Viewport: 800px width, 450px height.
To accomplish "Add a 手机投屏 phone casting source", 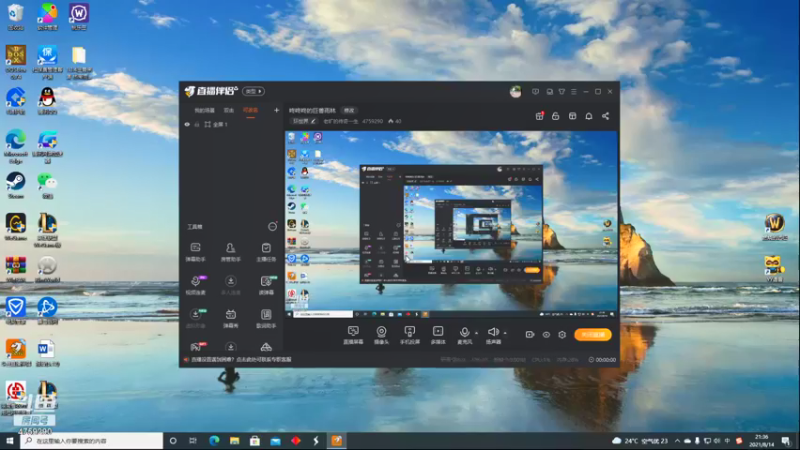I will coord(409,335).
